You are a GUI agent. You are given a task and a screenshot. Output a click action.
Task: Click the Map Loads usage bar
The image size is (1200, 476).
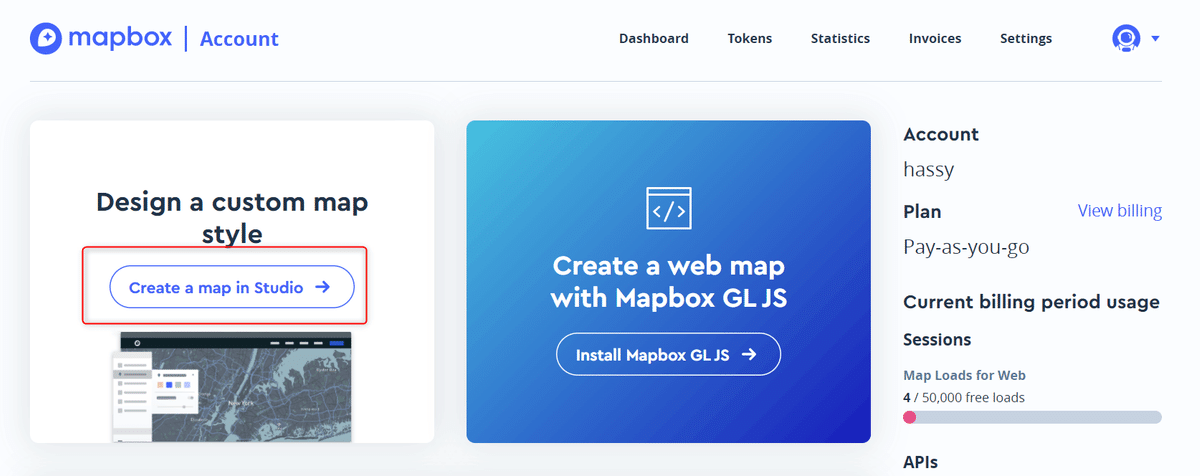[x=1032, y=417]
